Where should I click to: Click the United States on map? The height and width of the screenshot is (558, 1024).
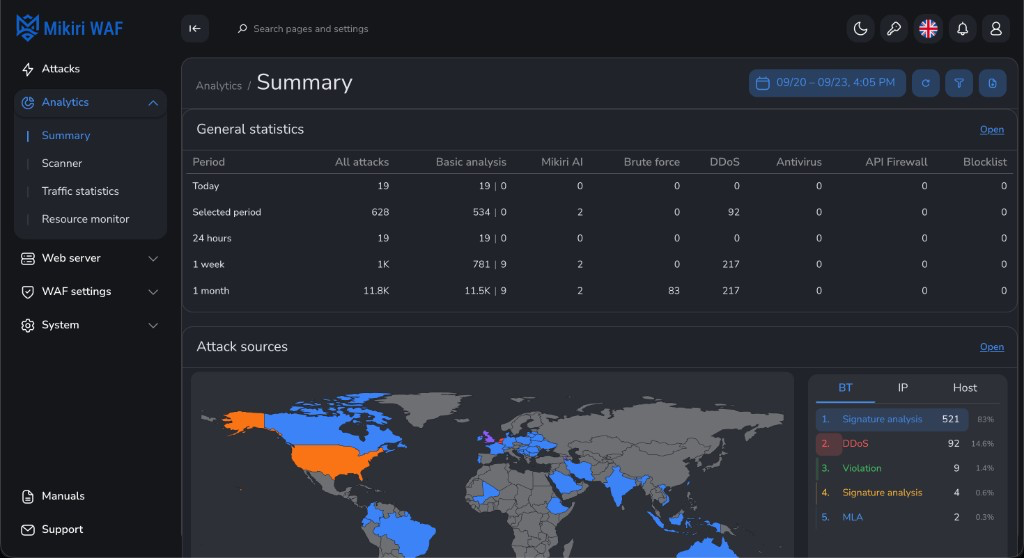(333, 459)
